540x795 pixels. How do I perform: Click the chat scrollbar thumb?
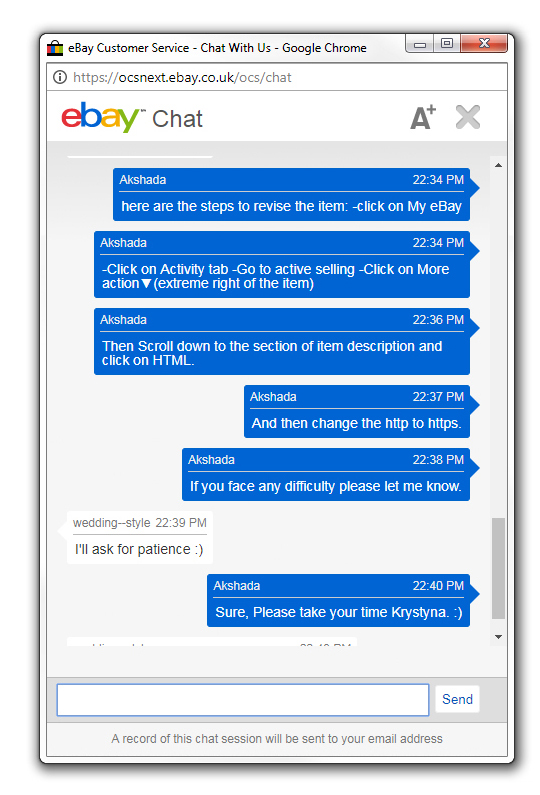coord(498,568)
